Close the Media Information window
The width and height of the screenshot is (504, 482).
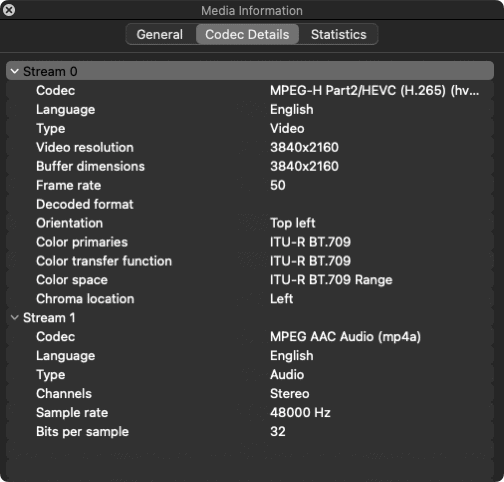click(9, 10)
